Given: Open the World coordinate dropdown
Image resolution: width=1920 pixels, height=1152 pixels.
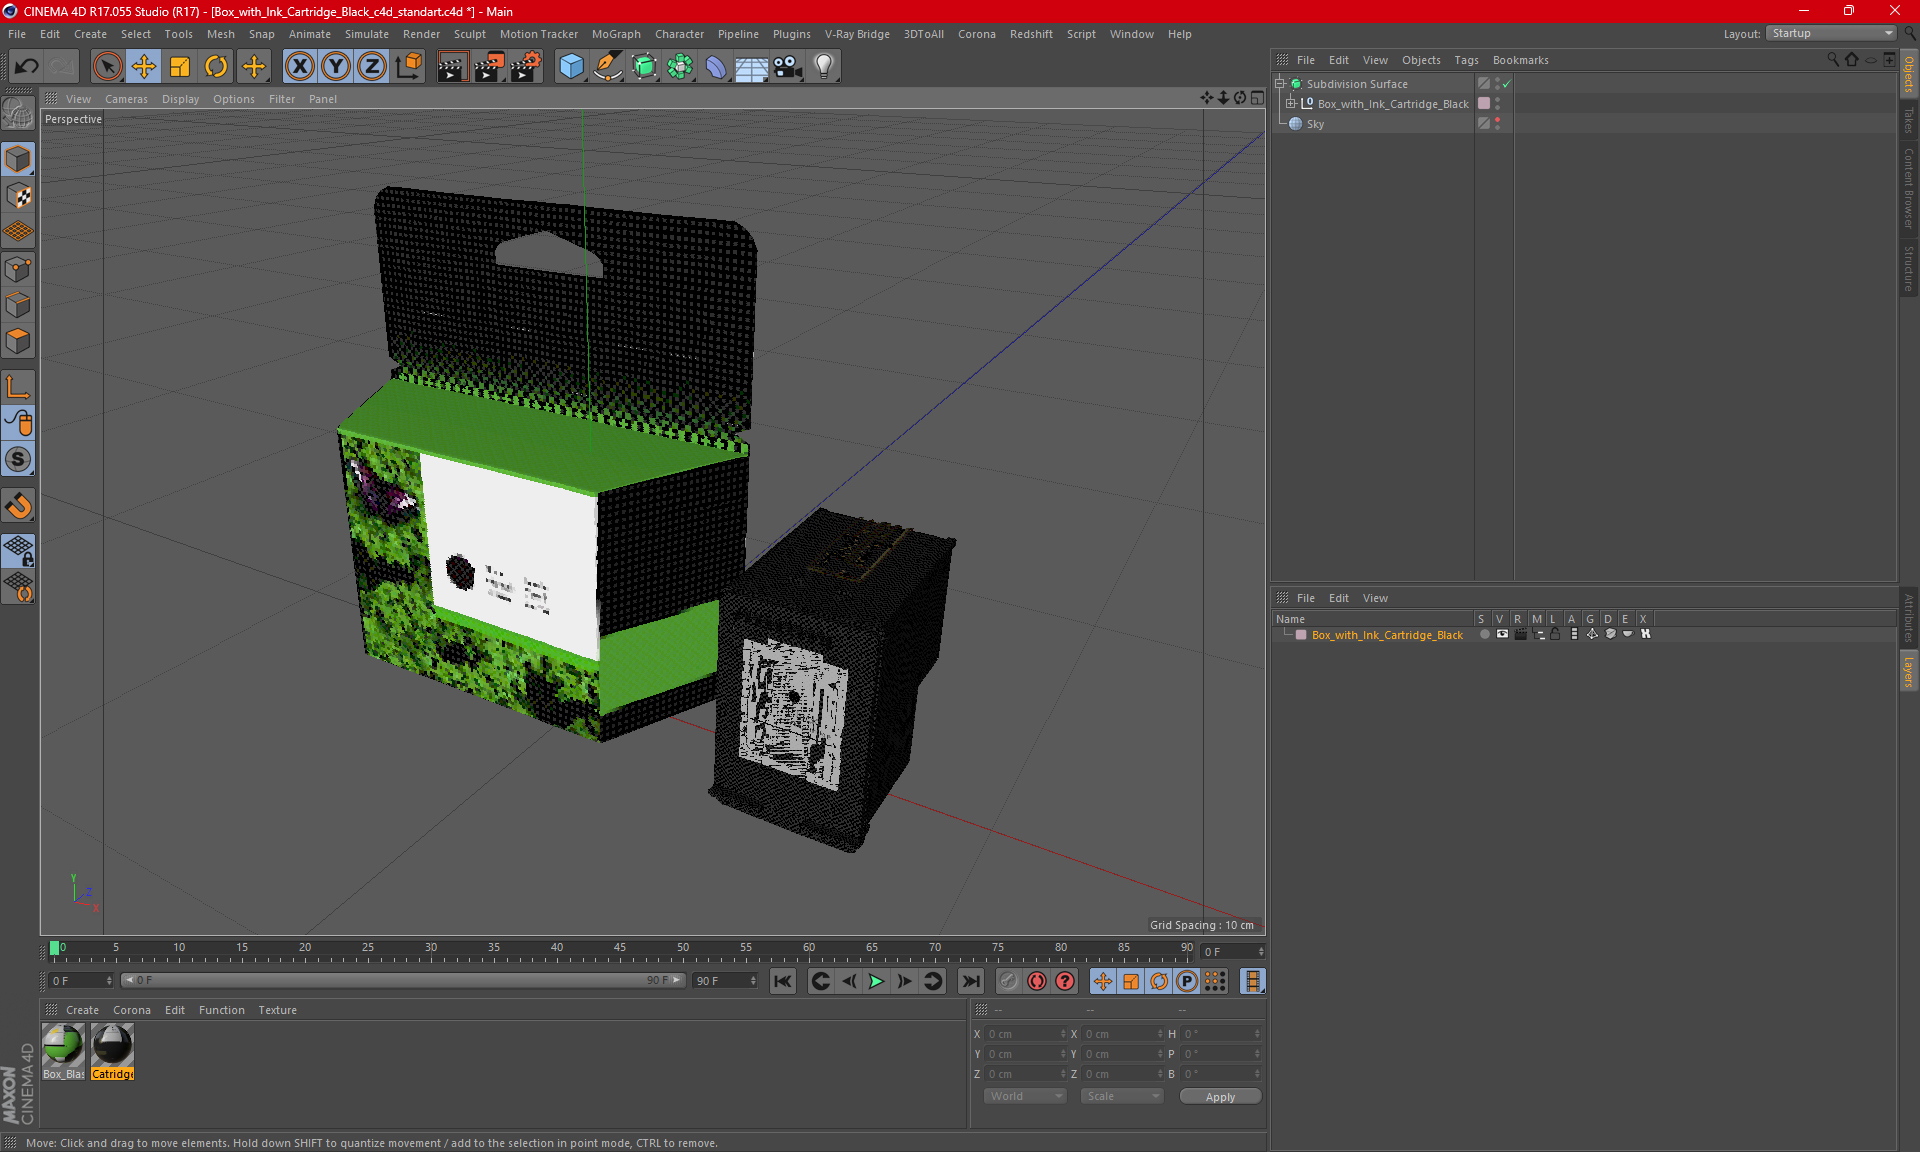Looking at the screenshot, I should 1025,1096.
